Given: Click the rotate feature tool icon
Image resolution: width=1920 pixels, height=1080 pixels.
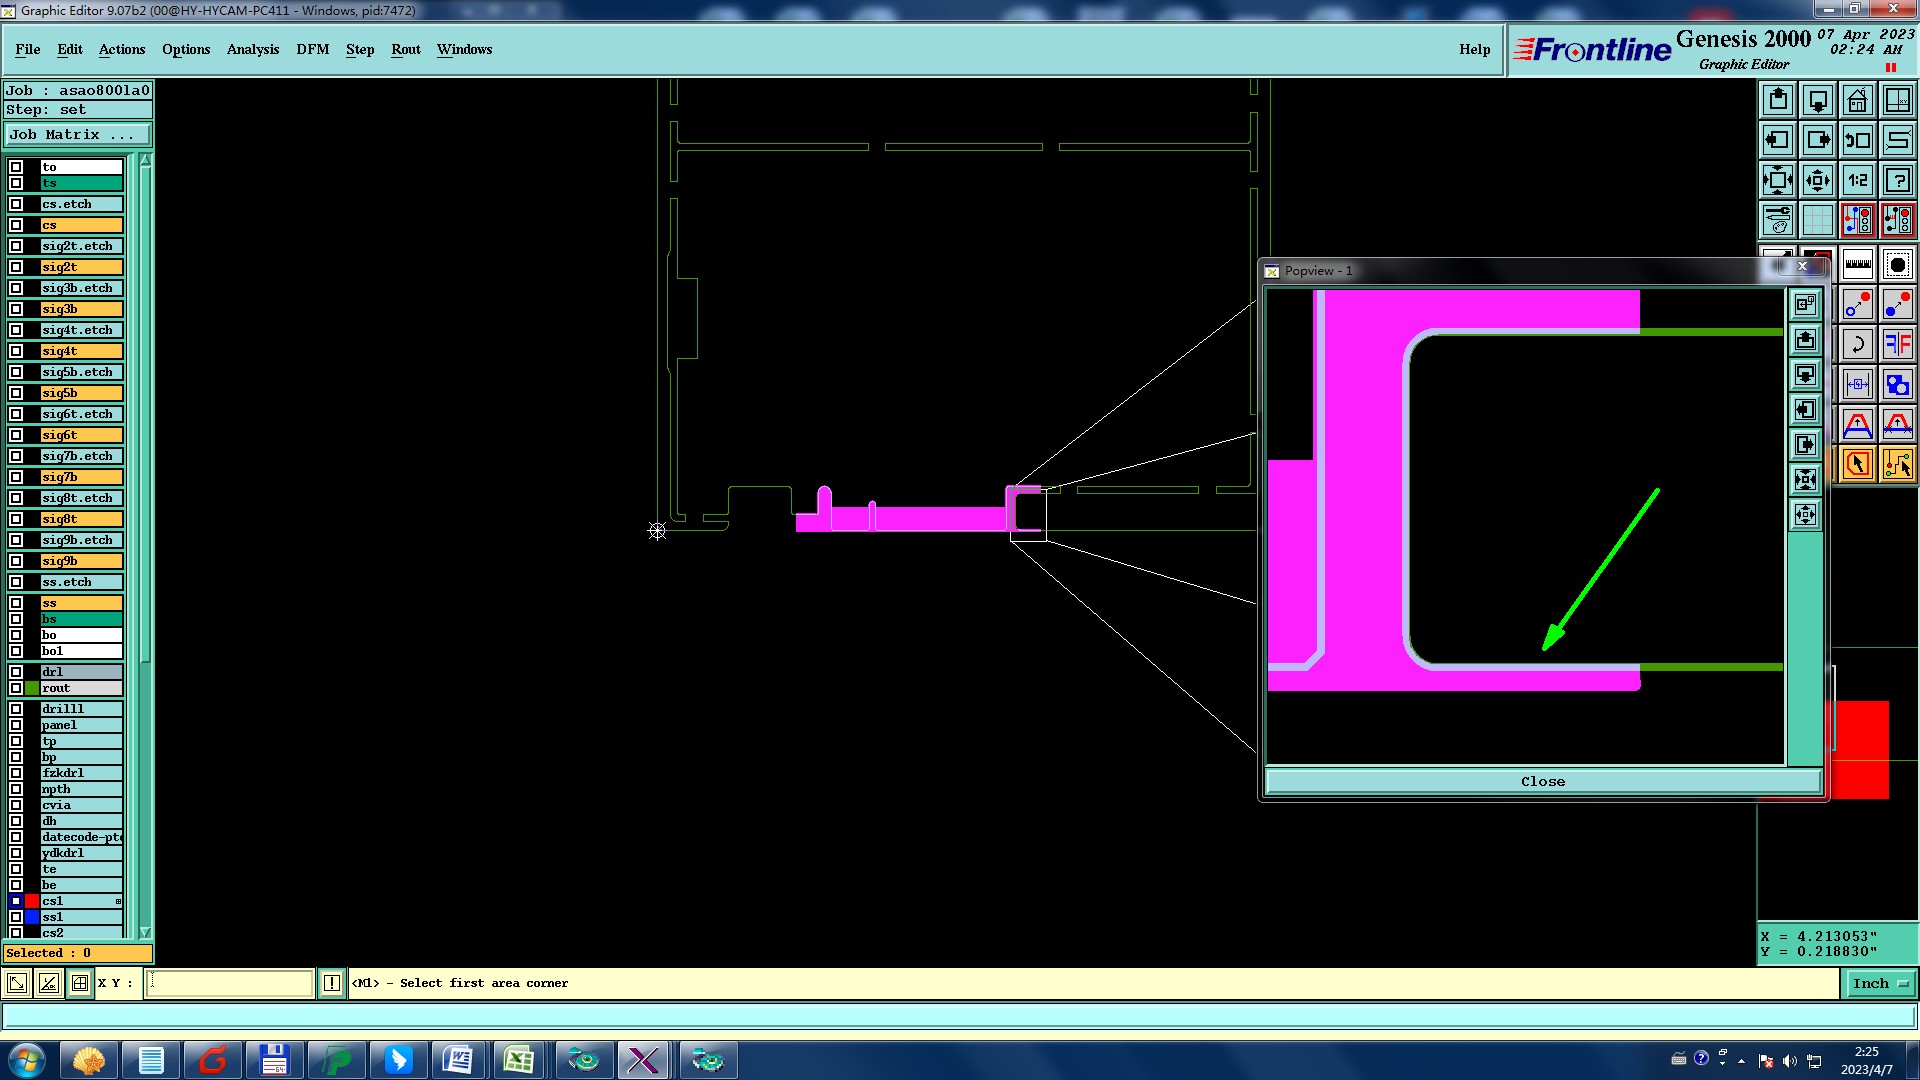Looking at the screenshot, I should (1857, 345).
